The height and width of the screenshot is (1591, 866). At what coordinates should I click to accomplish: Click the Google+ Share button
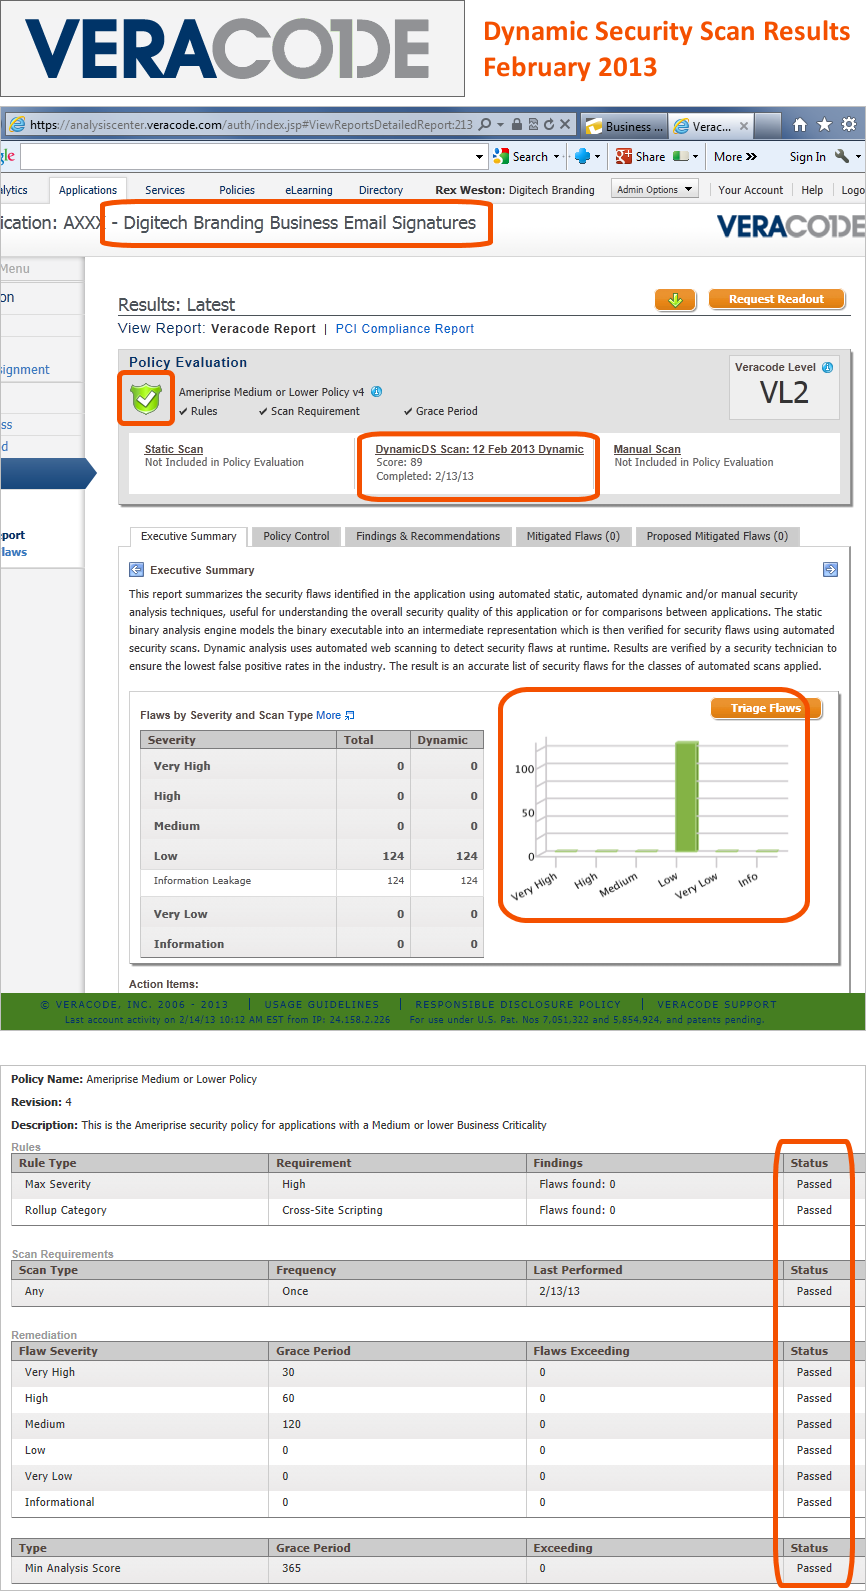point(640,157)
